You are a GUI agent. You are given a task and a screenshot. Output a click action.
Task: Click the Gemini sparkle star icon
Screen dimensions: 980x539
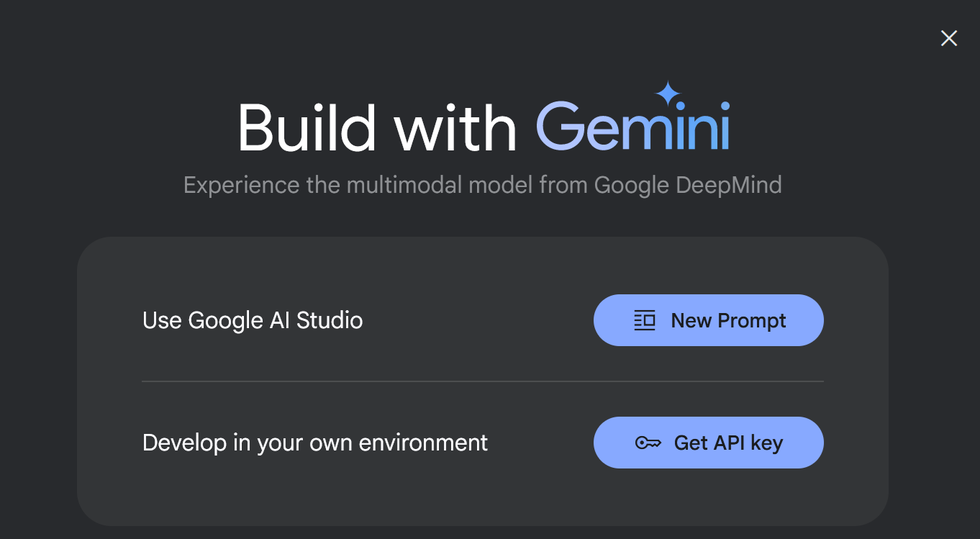click(x=667, y=94)
